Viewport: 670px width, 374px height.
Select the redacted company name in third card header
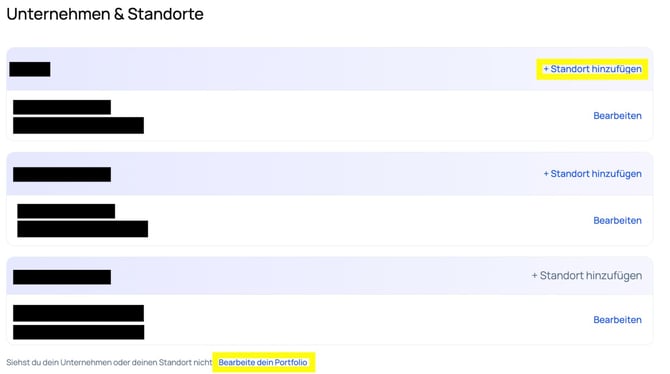pos(62,277)
